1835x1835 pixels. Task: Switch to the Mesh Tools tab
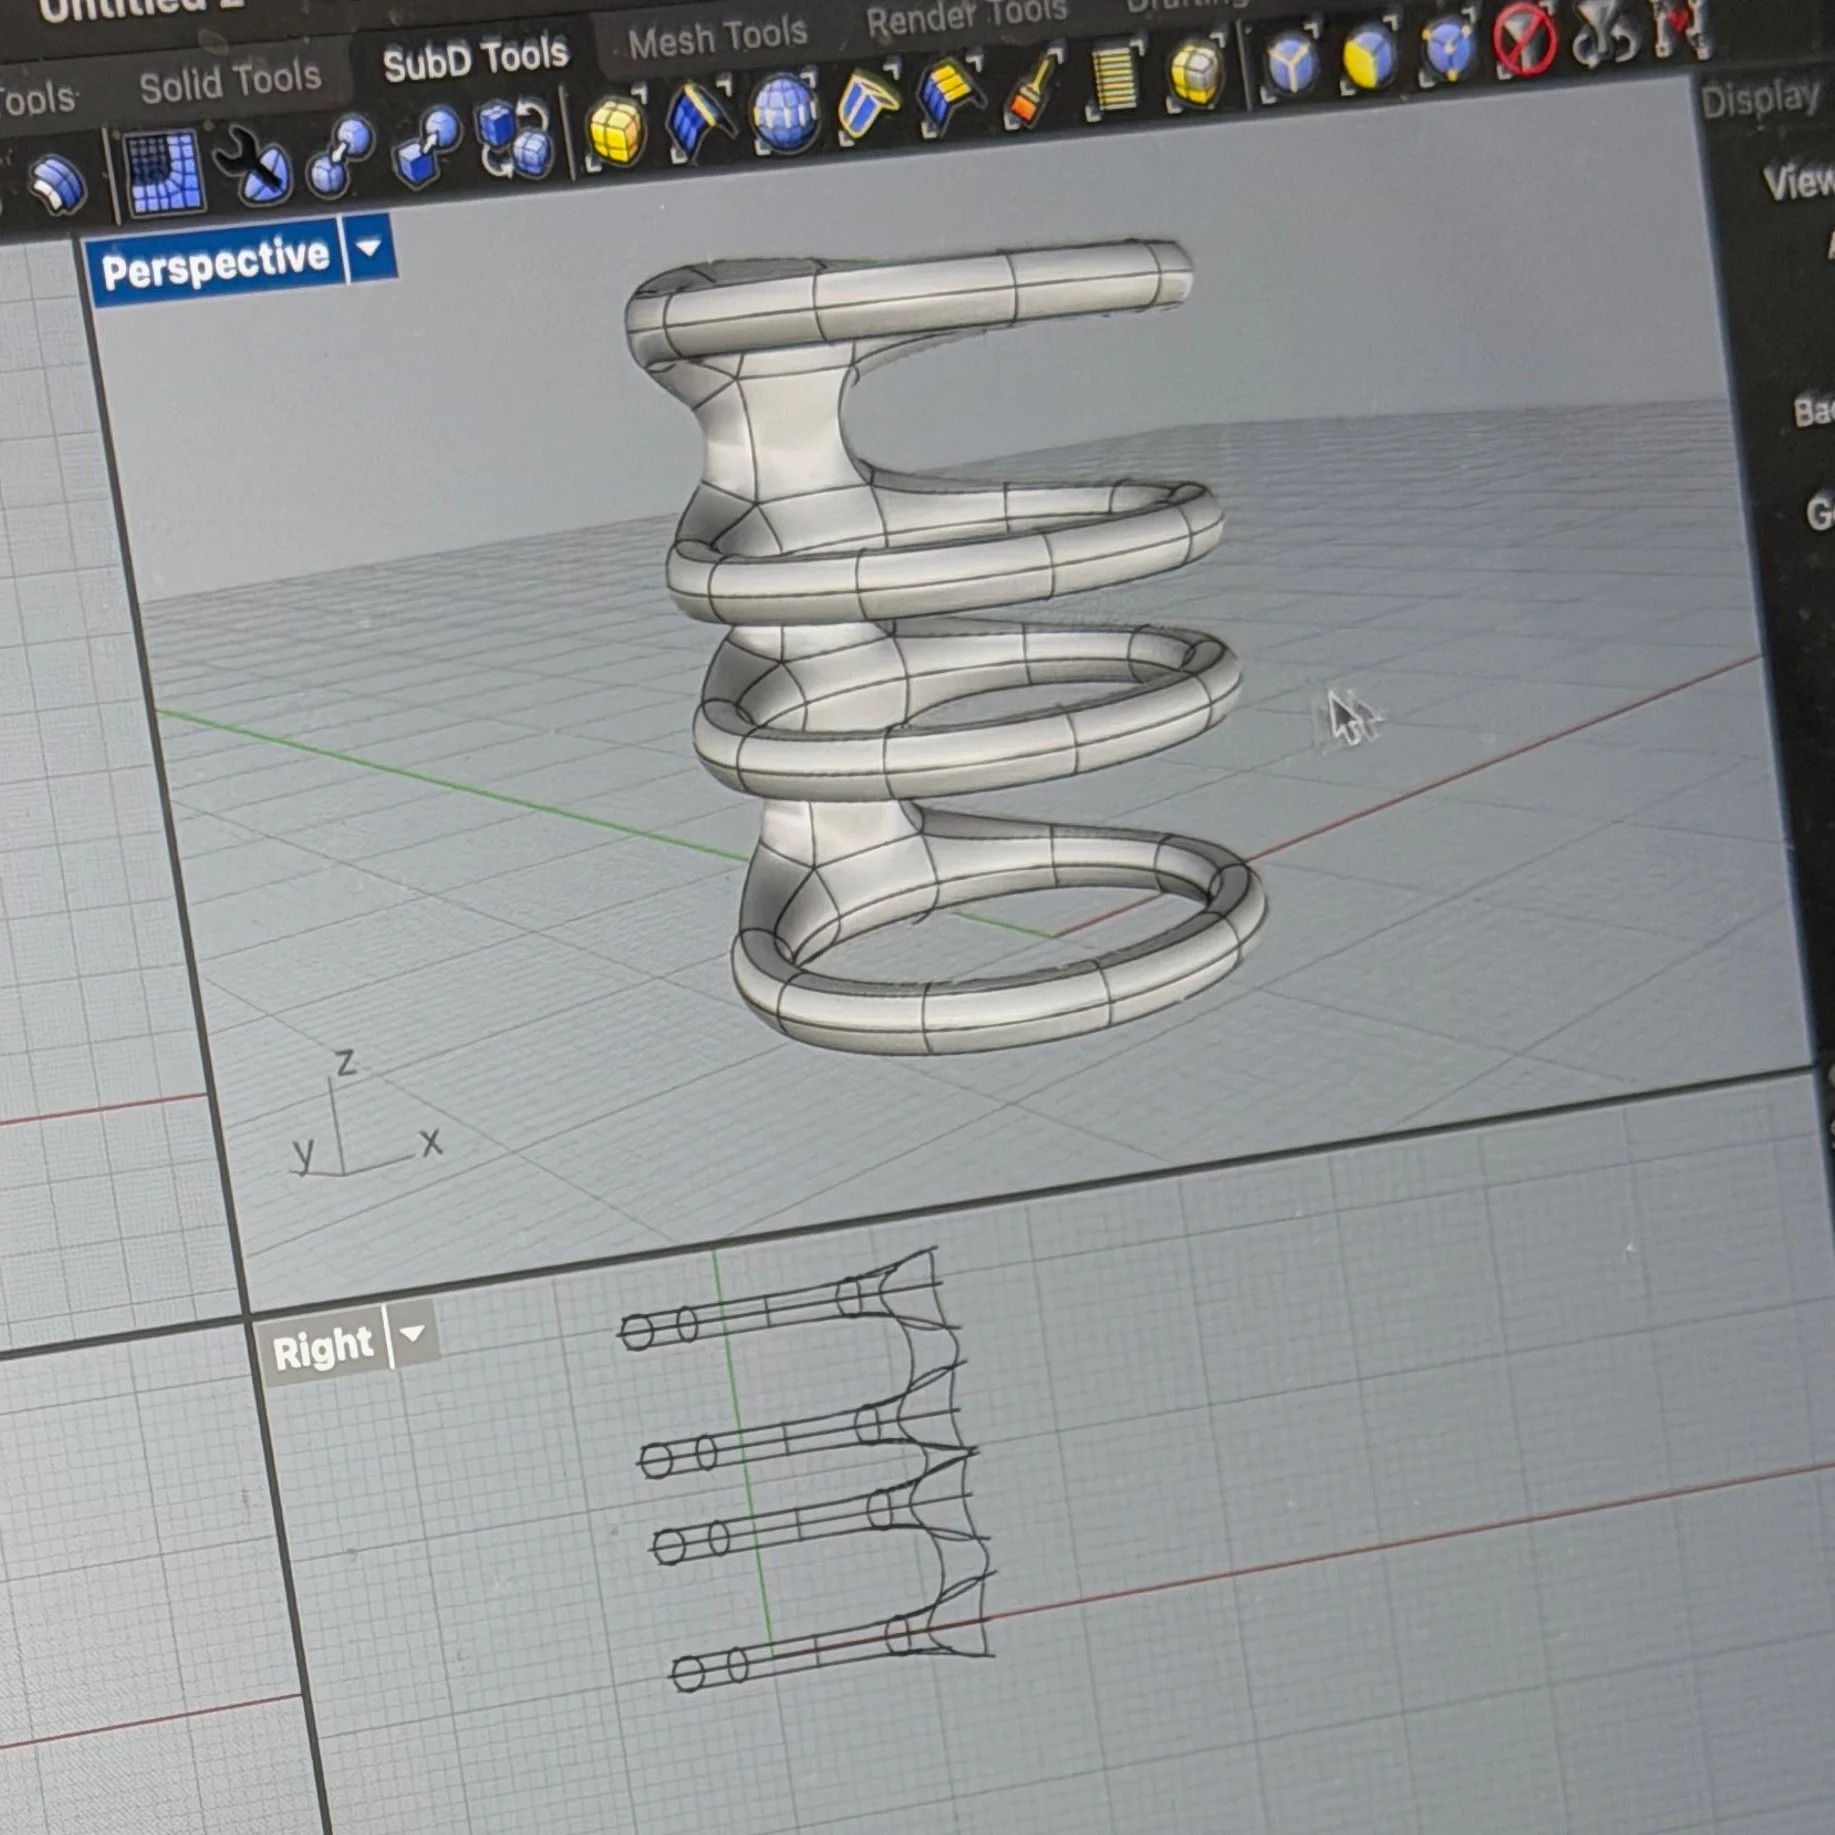717,37
